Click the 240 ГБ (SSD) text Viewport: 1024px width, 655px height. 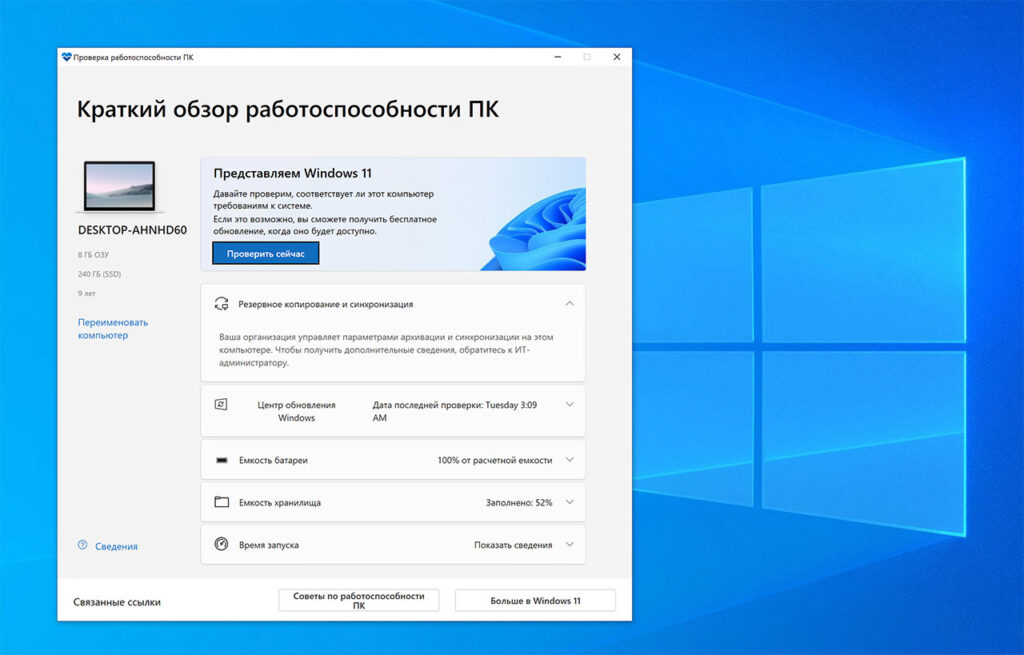[x=99, y=274]
